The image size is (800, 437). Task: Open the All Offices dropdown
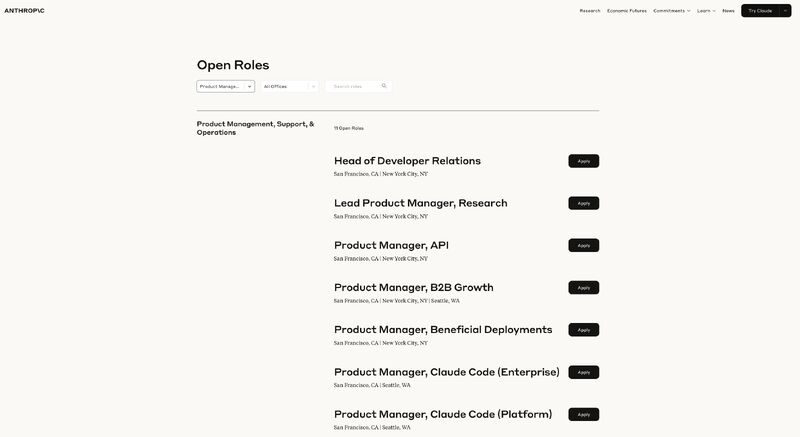290,86
